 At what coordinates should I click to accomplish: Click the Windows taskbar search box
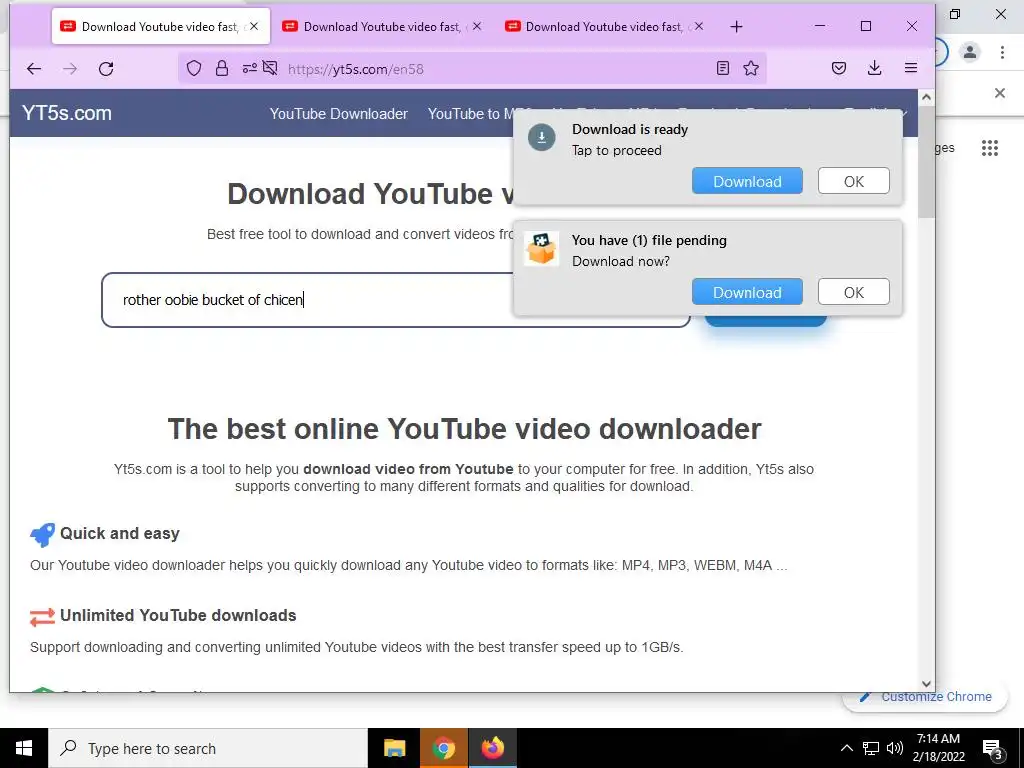click(208, 748)
